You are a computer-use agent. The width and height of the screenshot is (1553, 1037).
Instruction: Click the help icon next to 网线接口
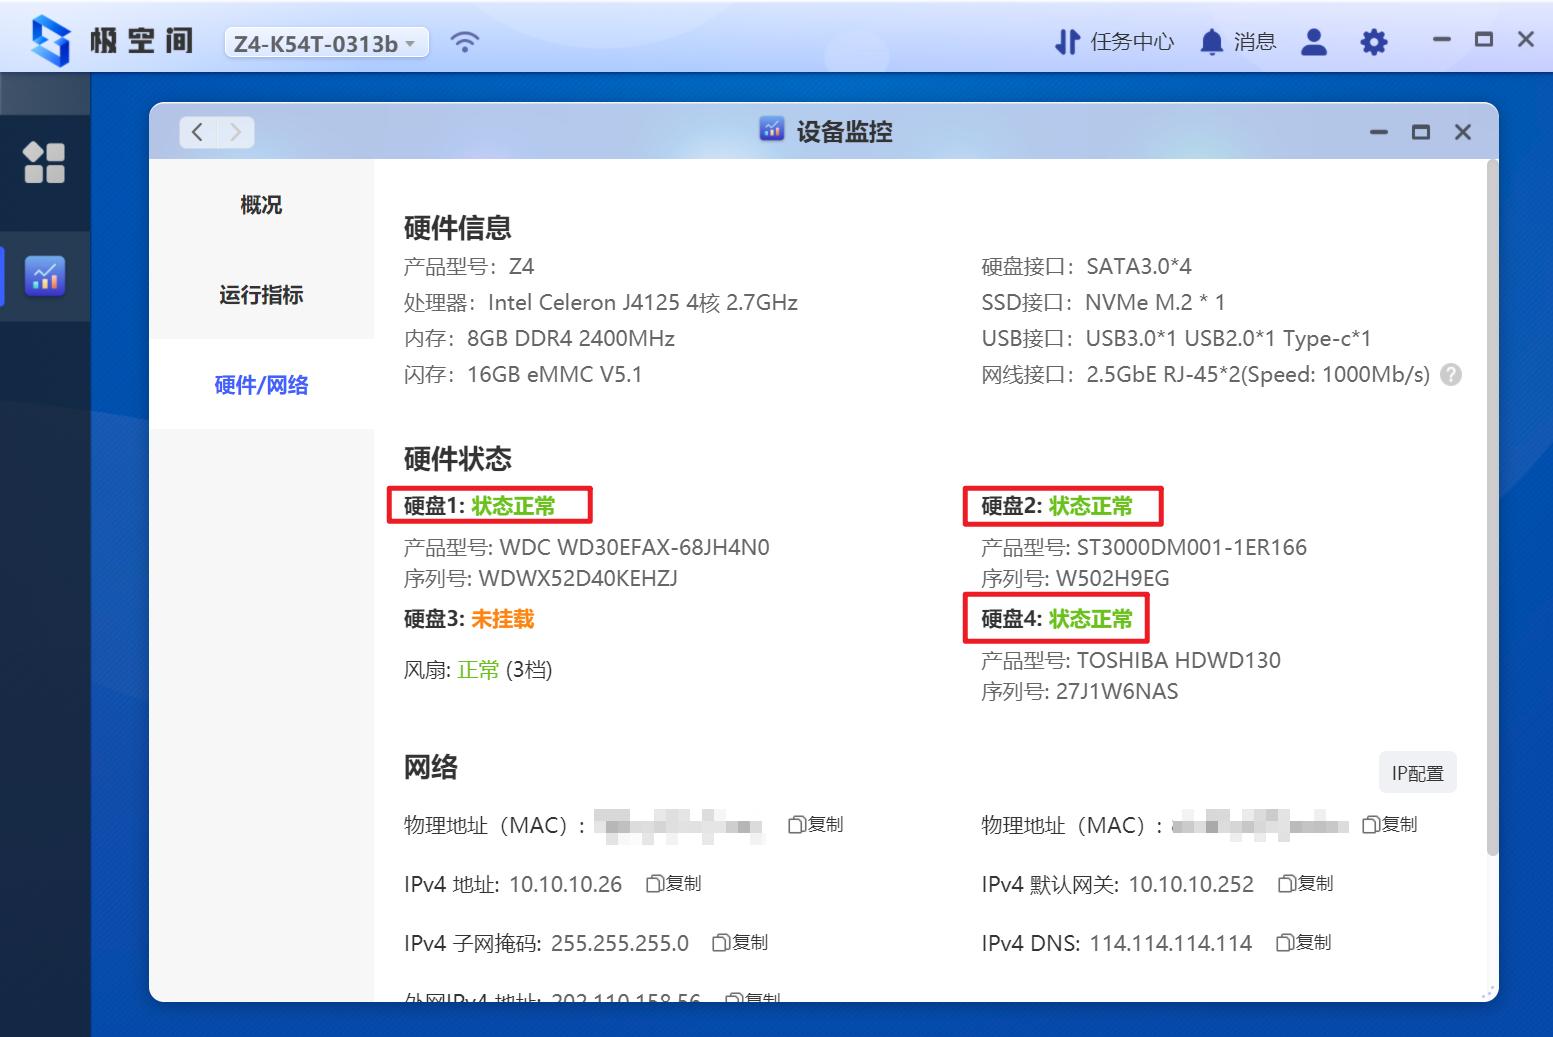pyautogui.click(x=1450, y=374)
